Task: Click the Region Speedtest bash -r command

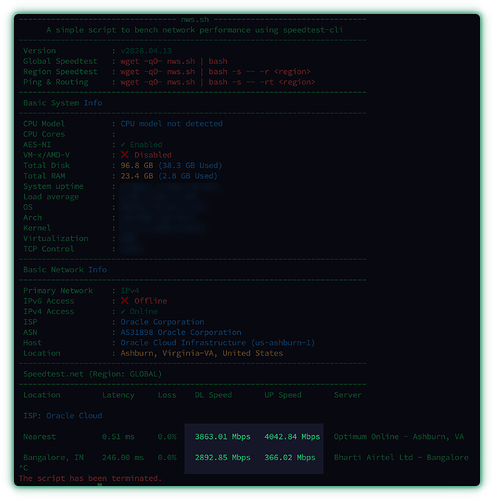Action: tap(215, 72)
